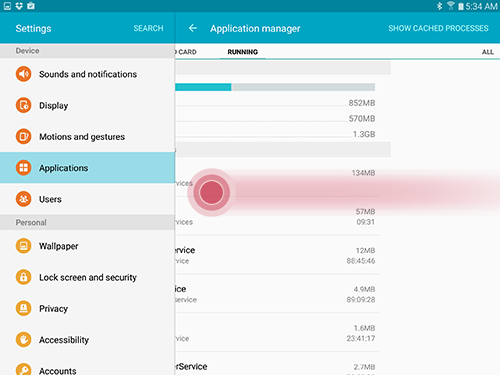This screenshot has height=375, width=500.
Task: Open Sounds and notifications speaker icon
Action: [x=23, y=74]
